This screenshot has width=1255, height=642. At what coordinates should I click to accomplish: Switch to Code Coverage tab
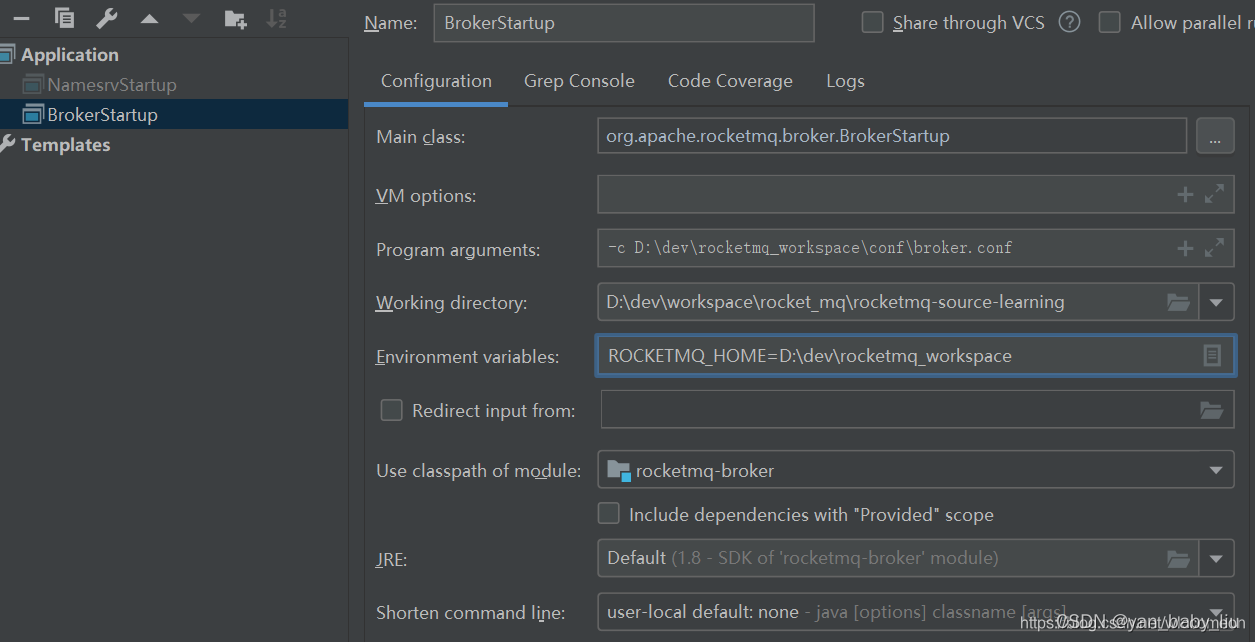(730, 81)
